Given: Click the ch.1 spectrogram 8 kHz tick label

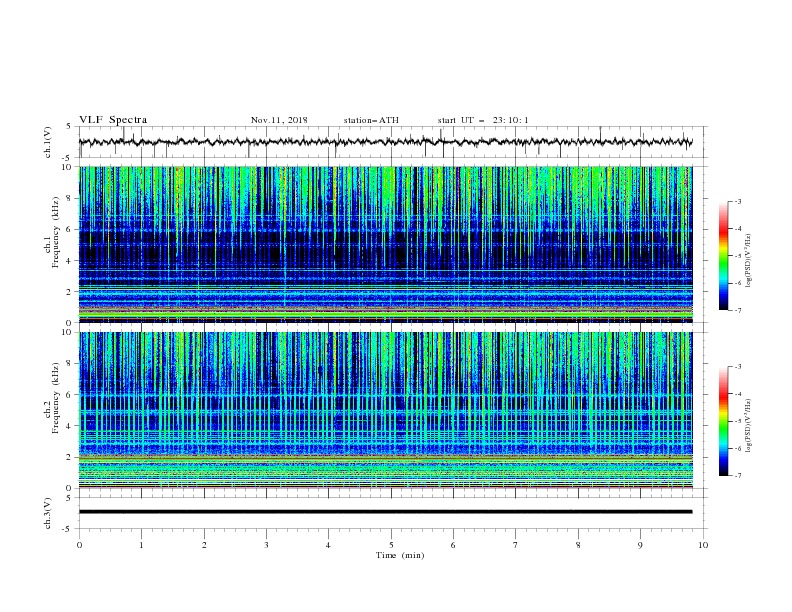Looking at the screenshot, I should (71, 198).
